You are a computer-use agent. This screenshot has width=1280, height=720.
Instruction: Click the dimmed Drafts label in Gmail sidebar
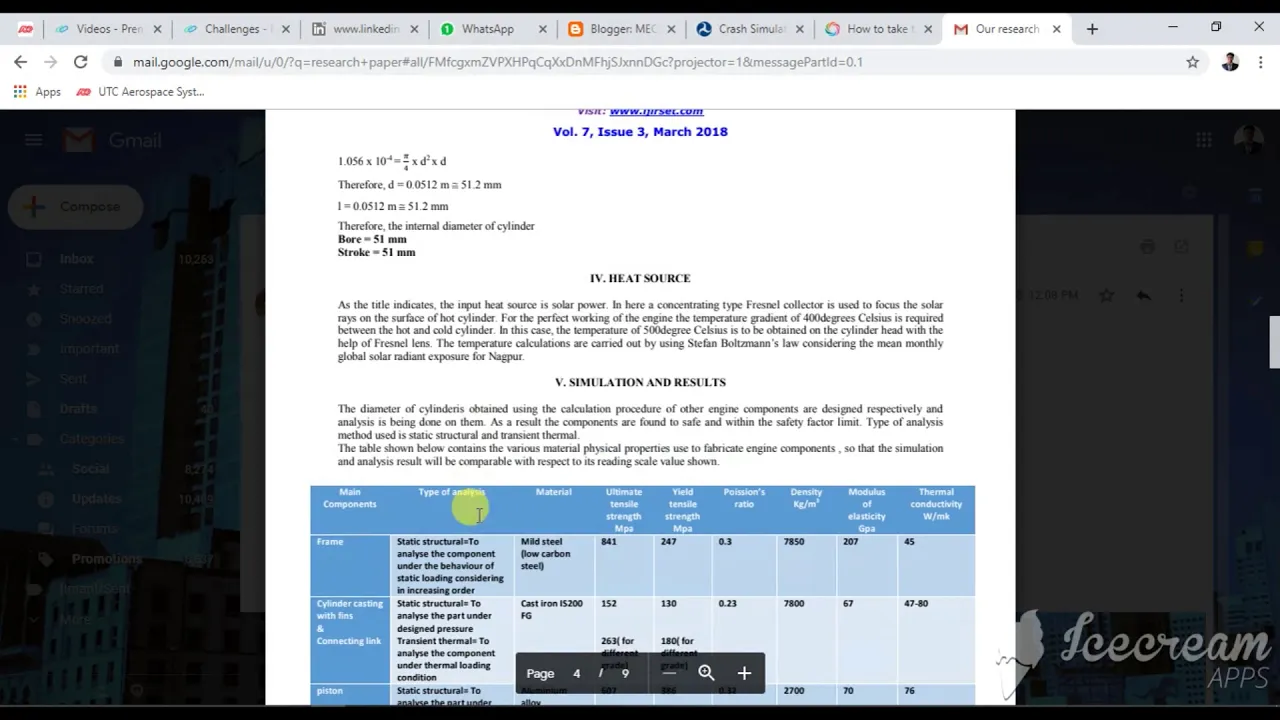[x=78, y=409]
